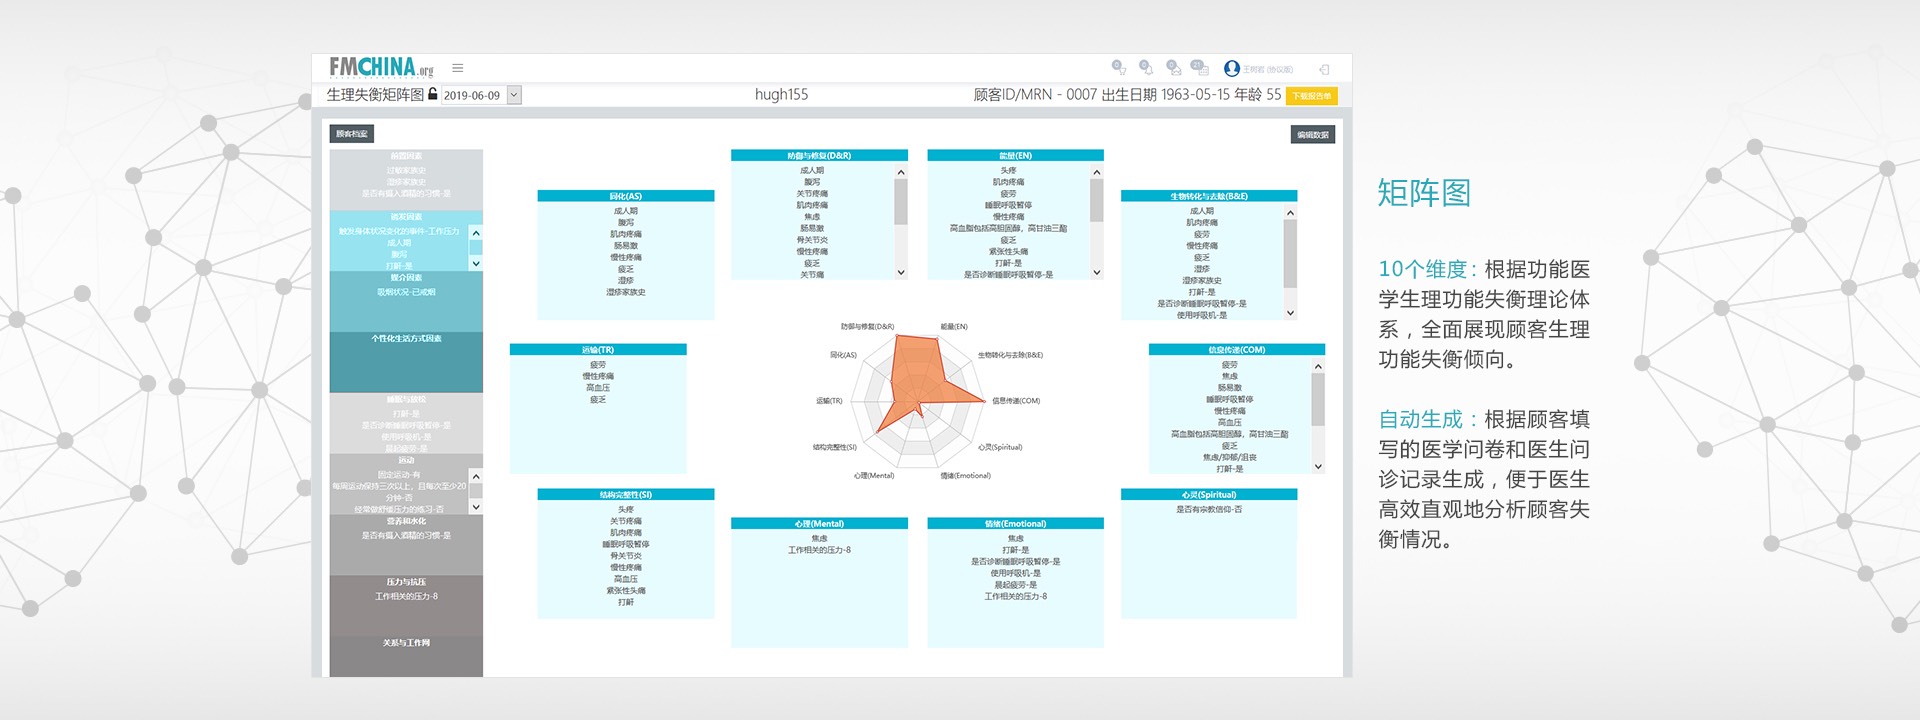Screen dimensions: 1920x720
Task: Click the 下载报告单 yellow button
Action: (x=1311, y=96)
